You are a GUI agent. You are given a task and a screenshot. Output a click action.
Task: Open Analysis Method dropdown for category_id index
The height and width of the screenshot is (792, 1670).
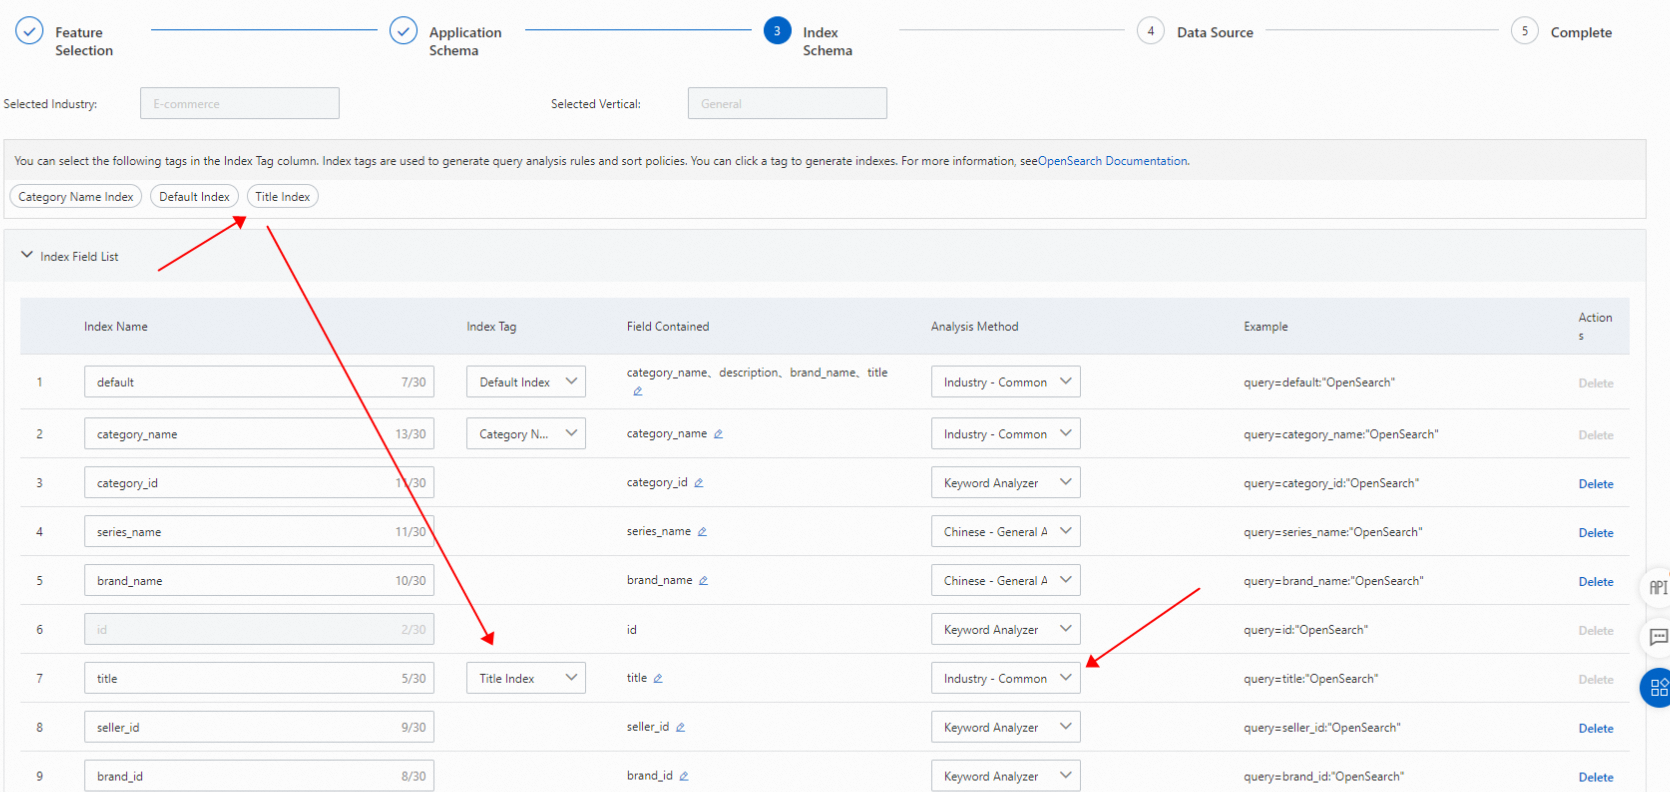[1006, 483]
